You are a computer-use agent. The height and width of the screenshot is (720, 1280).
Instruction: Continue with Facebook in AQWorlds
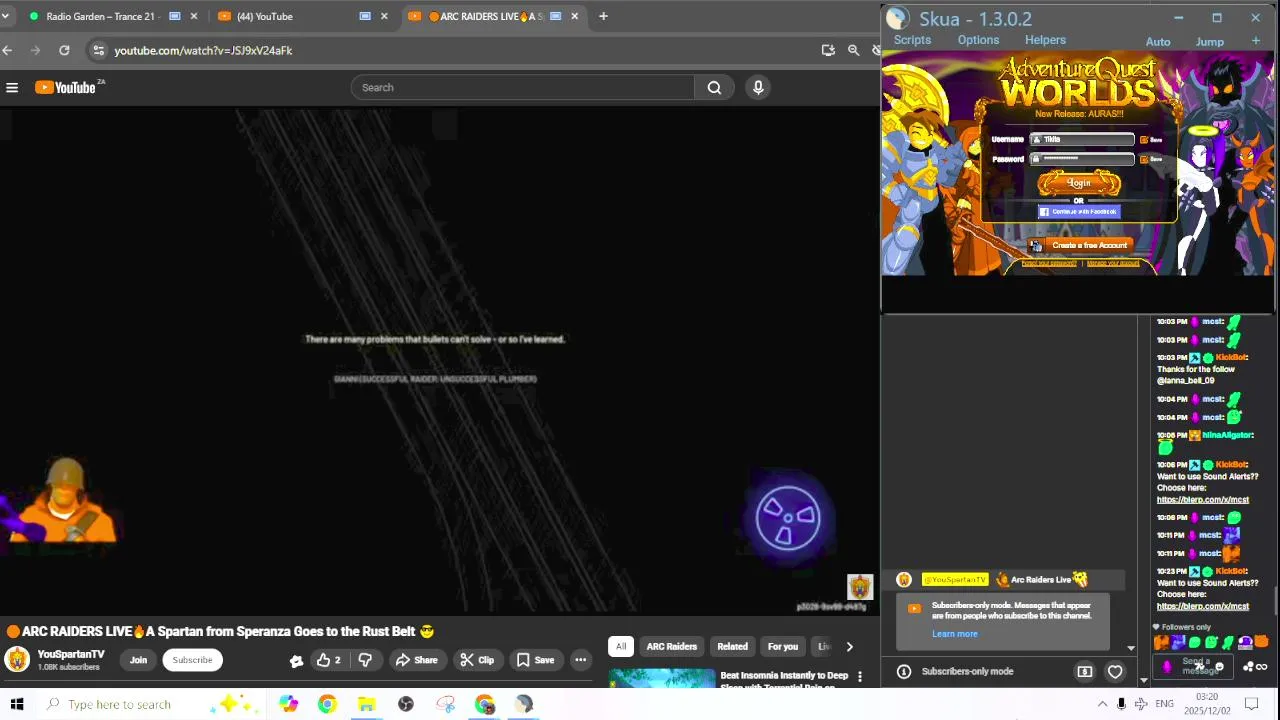[1079, 212]
